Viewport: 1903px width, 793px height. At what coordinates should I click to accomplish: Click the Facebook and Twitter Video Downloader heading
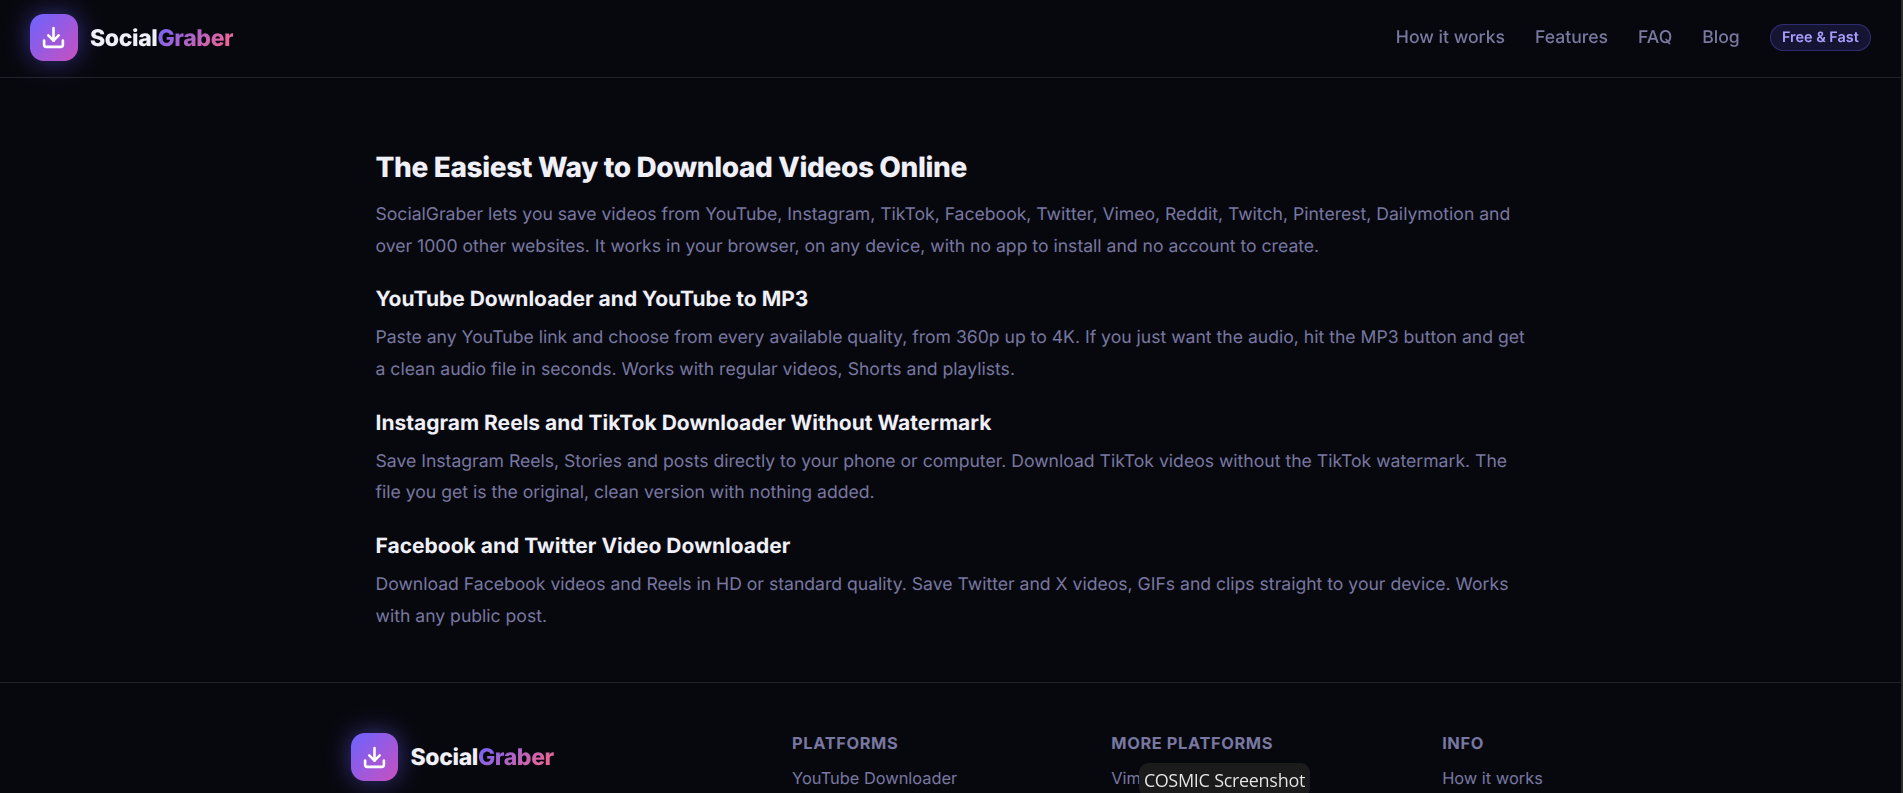point(583,546)
